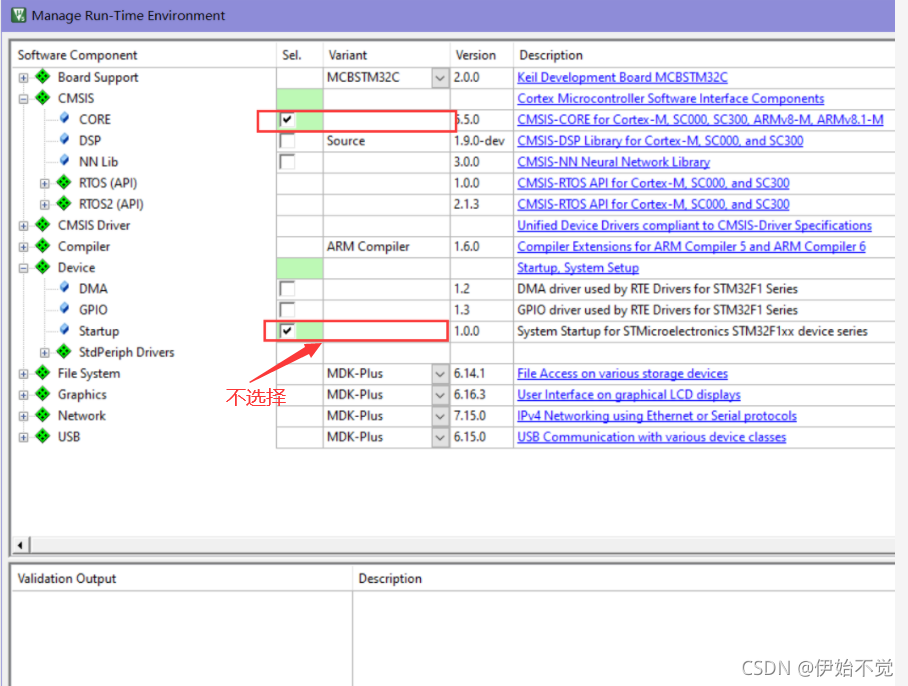Expand the USB tree node
Image resolution: width=908 pixels, height=686 pixels.
click(x=23, y=438)
